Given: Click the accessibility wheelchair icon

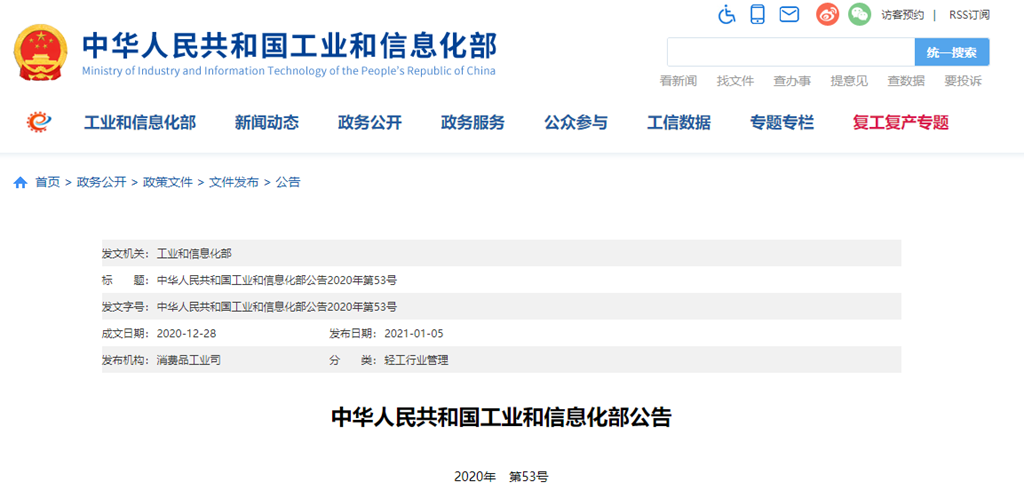Looking at the screenshot, I should (x=727, y=14).
